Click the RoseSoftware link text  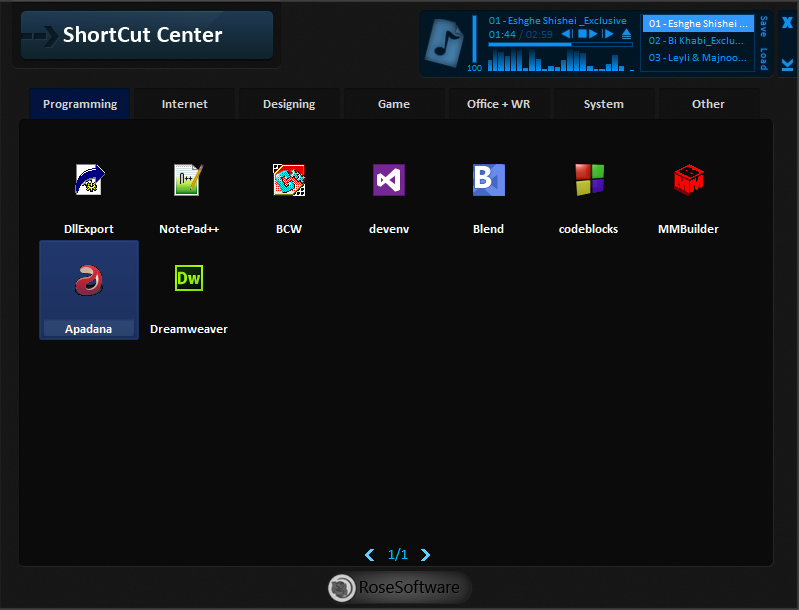point(409,588)
